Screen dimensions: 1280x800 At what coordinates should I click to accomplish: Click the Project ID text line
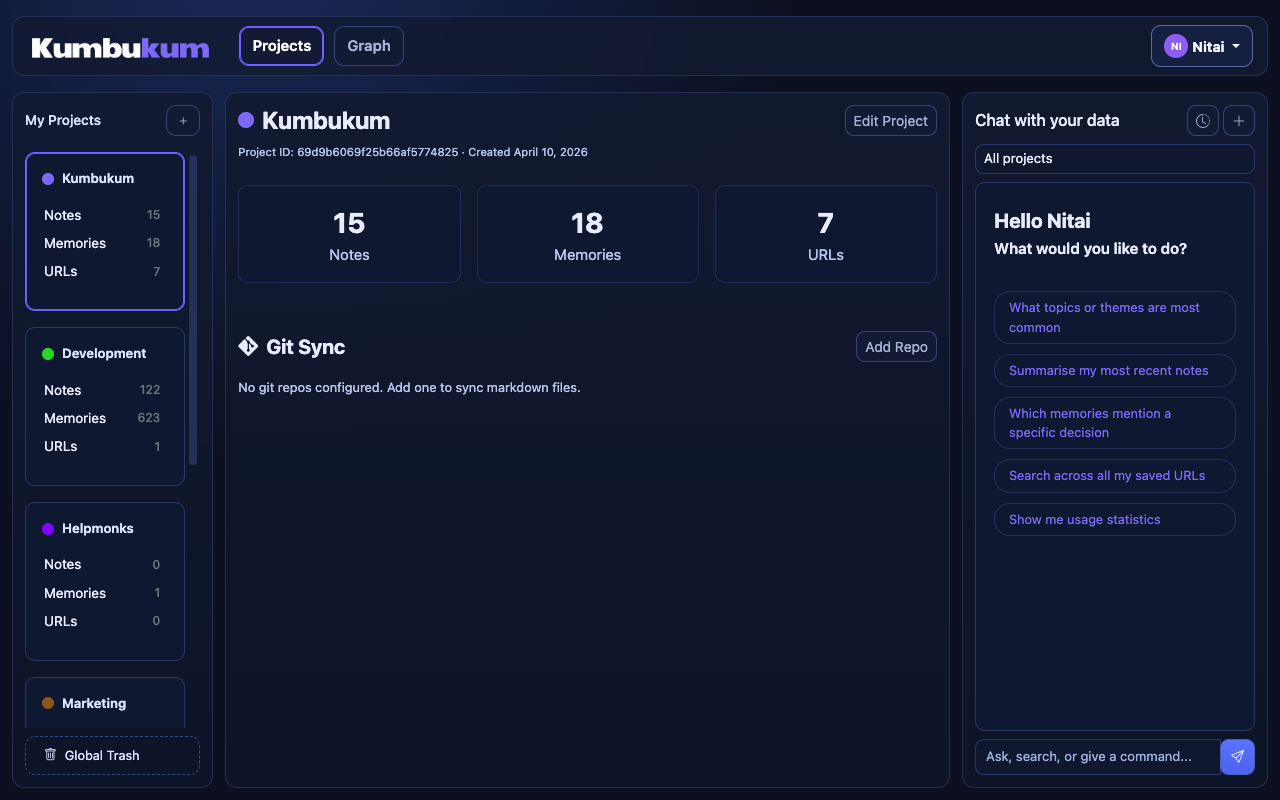coord(413,153)
